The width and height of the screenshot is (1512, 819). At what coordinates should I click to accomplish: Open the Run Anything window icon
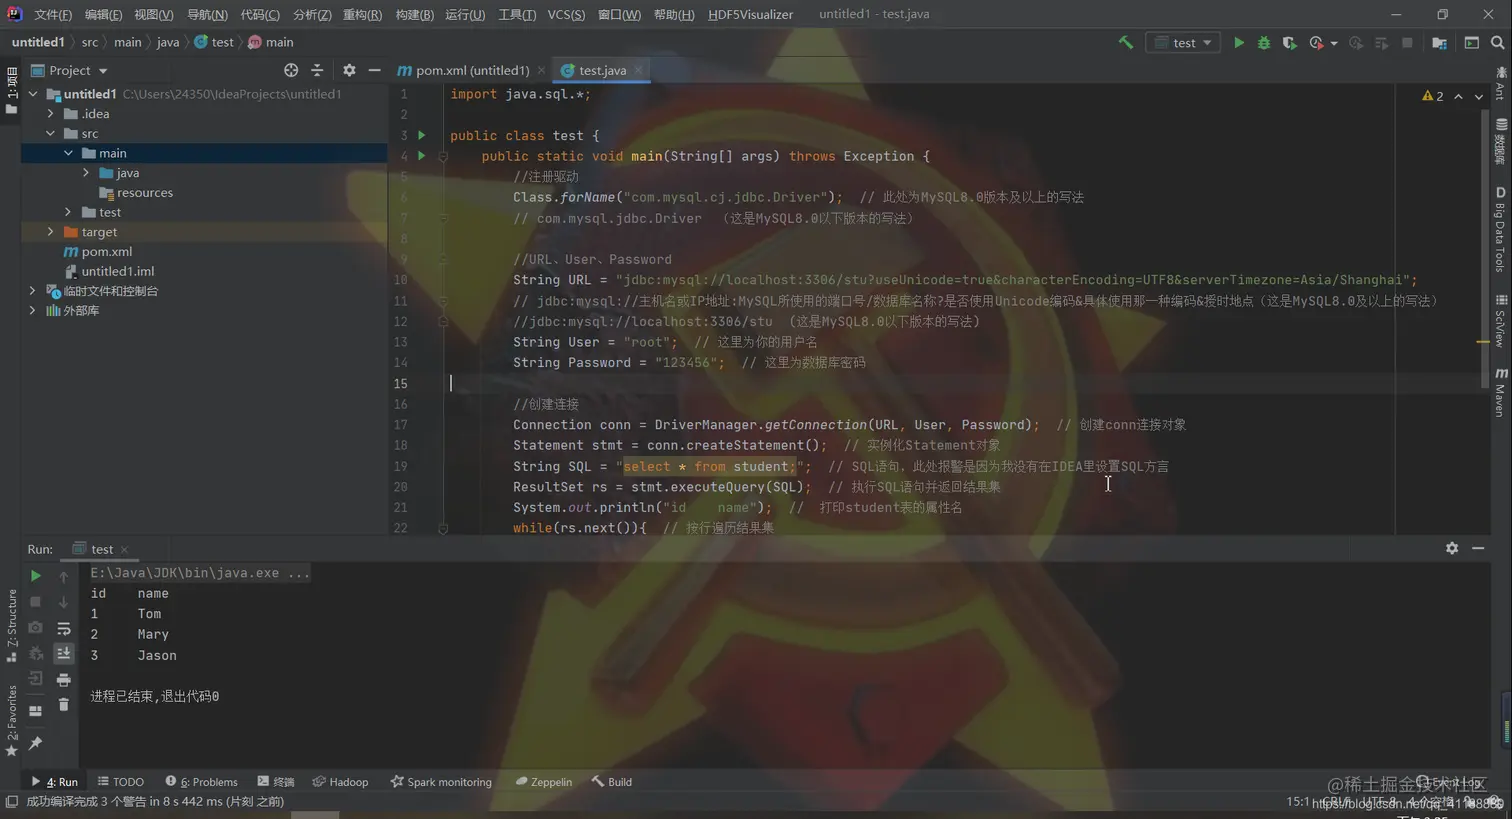click(x=1472, y=43)
